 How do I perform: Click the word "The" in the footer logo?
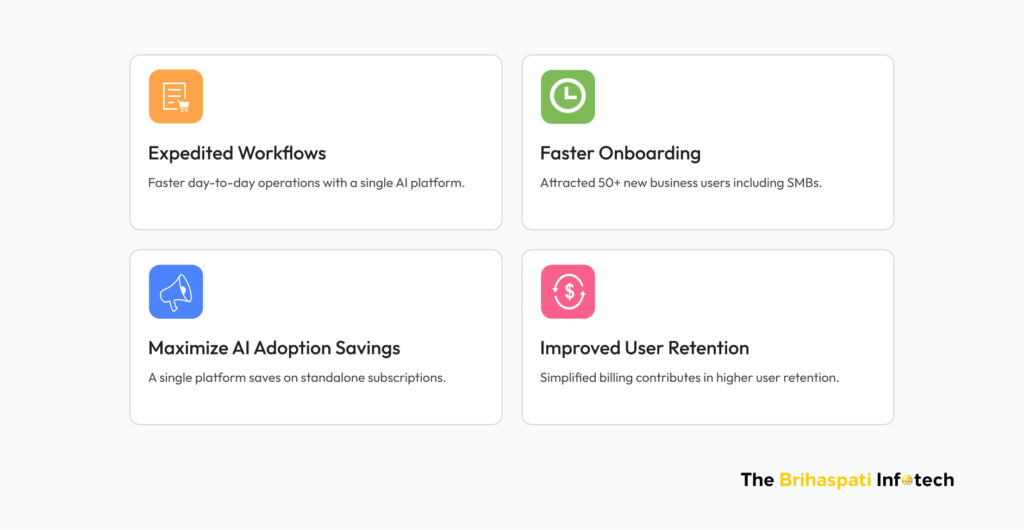point(757,480)
